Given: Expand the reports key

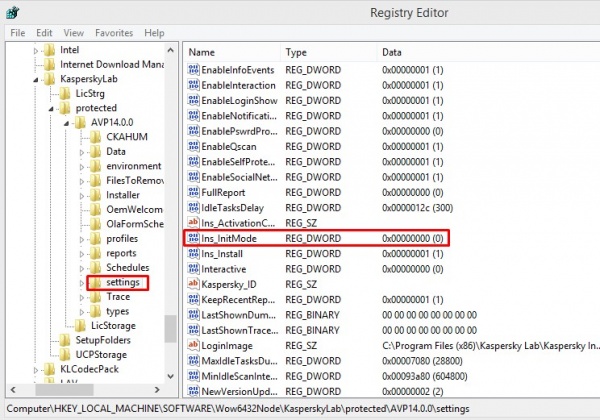Looking at the screenshot, I should pos(82,254).
